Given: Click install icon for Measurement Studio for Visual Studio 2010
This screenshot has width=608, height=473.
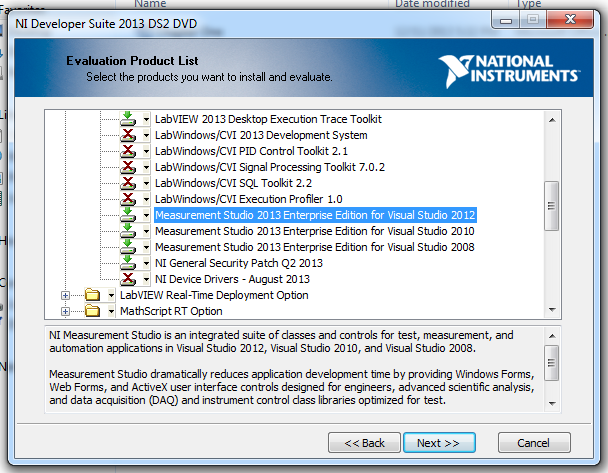Looking at the screenshot, I should [x=128, y=231].
